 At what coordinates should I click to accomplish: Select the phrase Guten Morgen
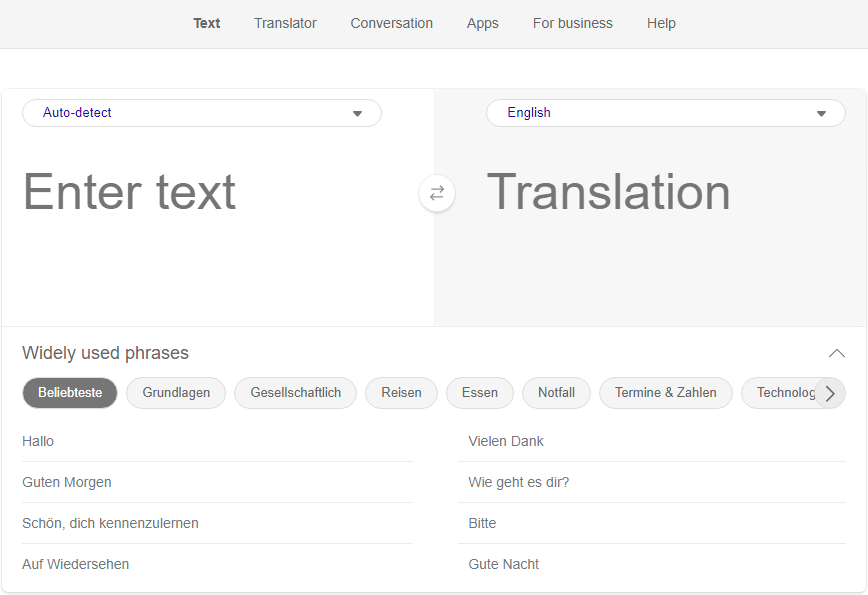pyautogui.click(x=67, y=482)
